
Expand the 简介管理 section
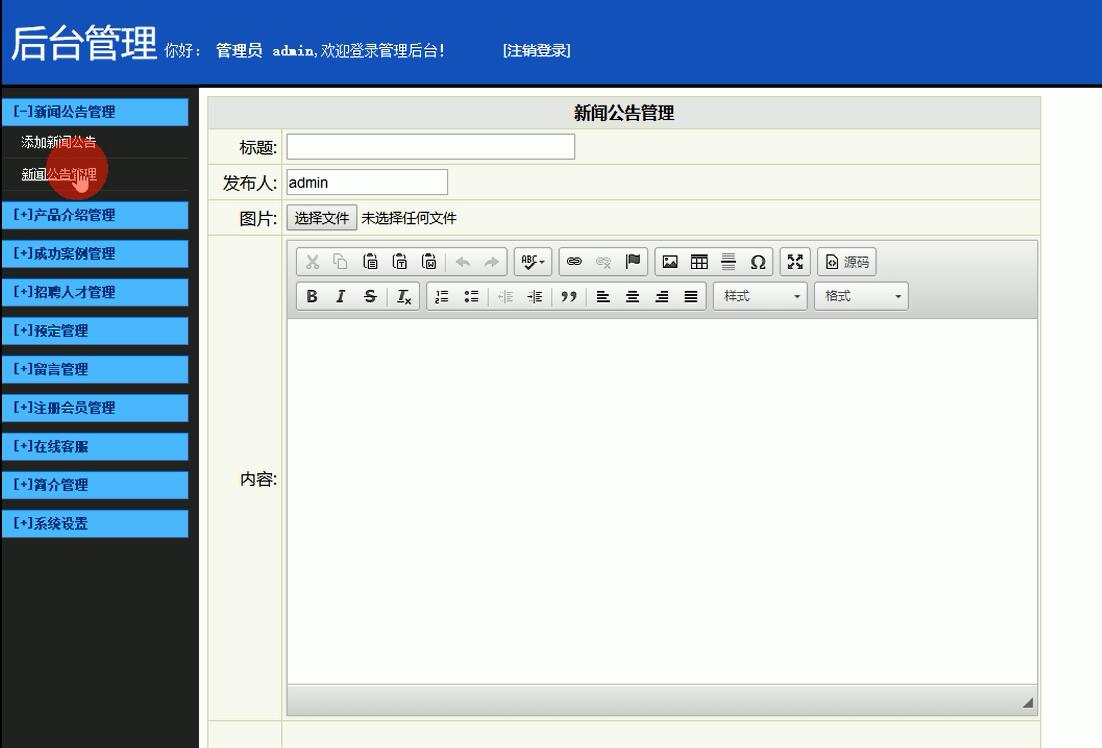(x=95, y=485)
